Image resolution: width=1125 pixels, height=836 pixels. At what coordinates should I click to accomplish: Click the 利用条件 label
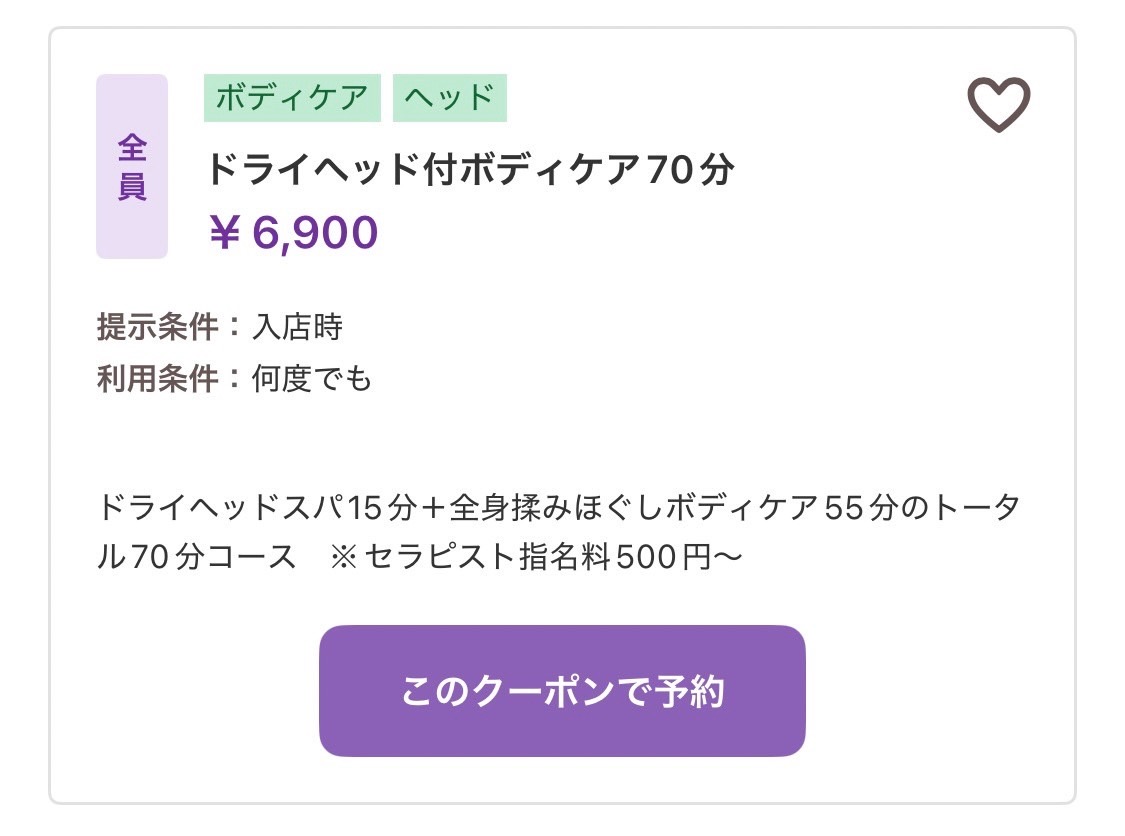click(x=158, y=378)
